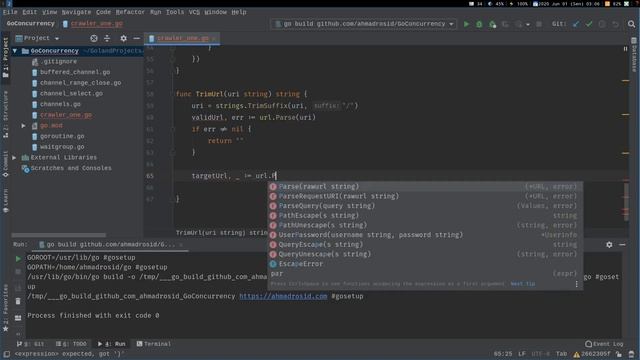Expand go.mod tree node
This screenshot has height=360, width=640.
[24, 126]
